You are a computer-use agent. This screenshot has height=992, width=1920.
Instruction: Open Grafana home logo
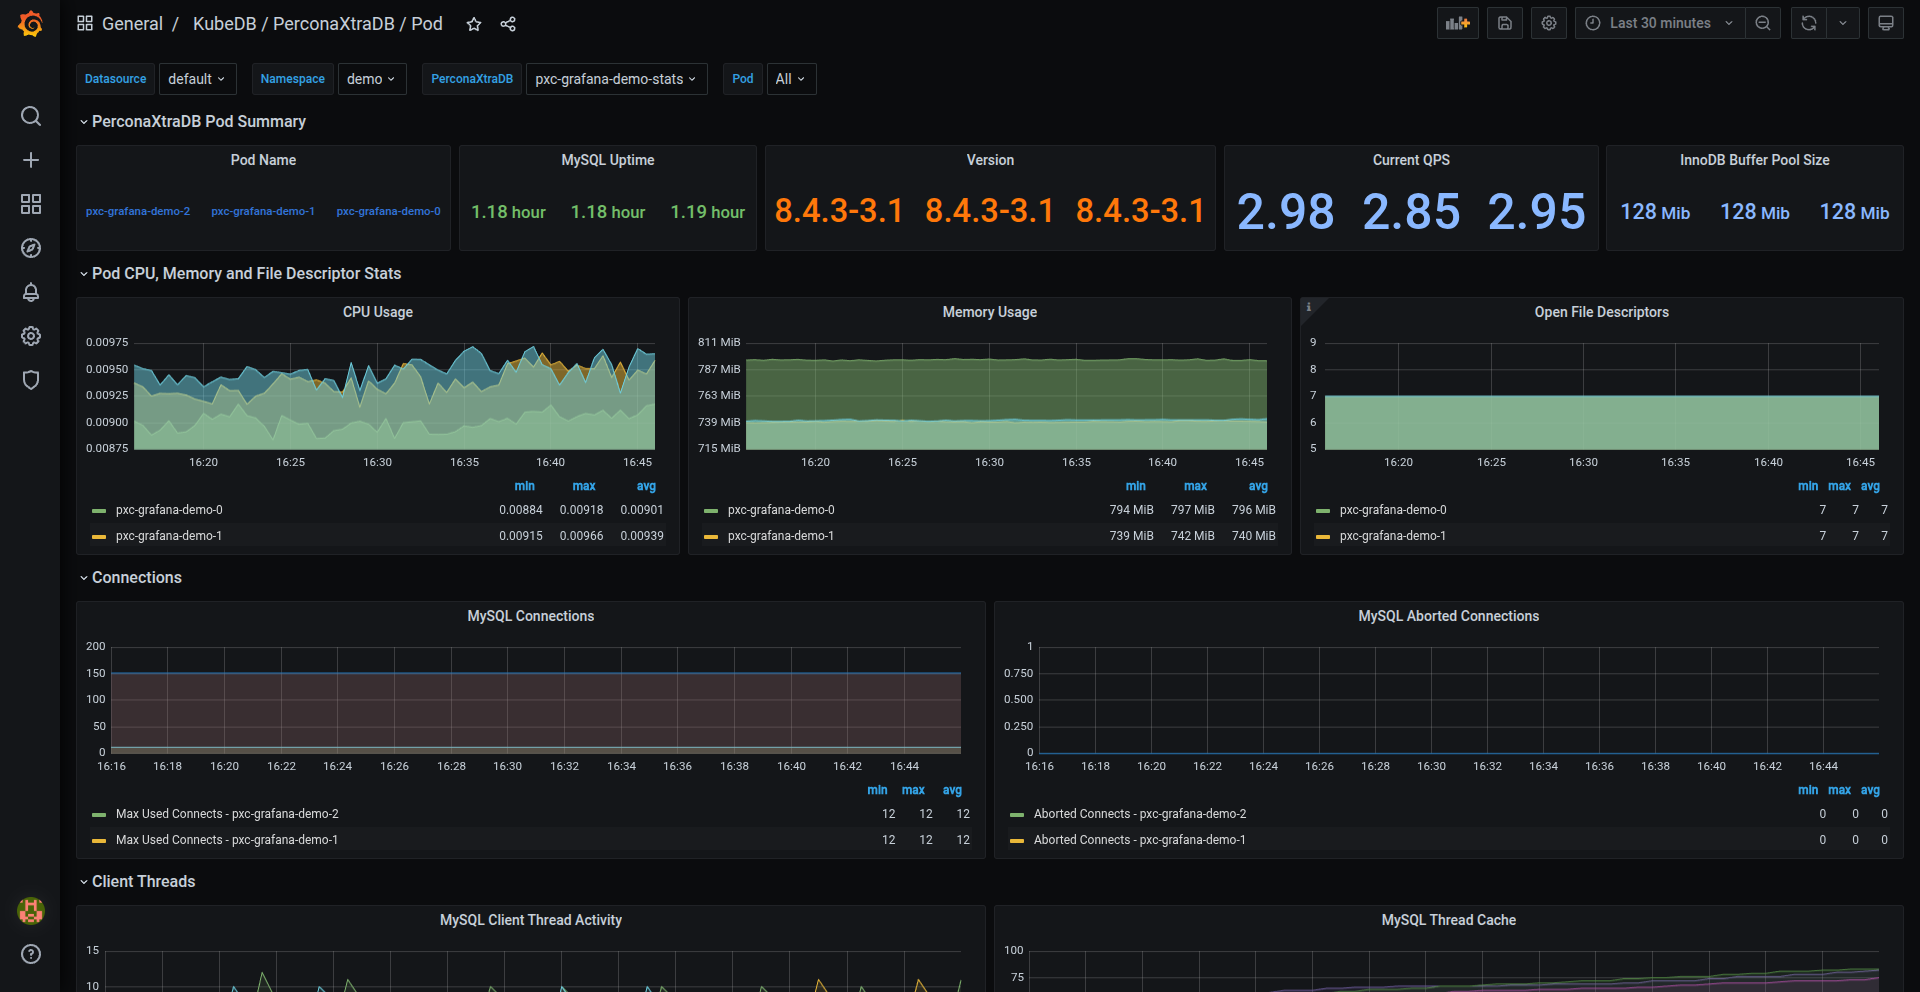[x=31, y=24]
